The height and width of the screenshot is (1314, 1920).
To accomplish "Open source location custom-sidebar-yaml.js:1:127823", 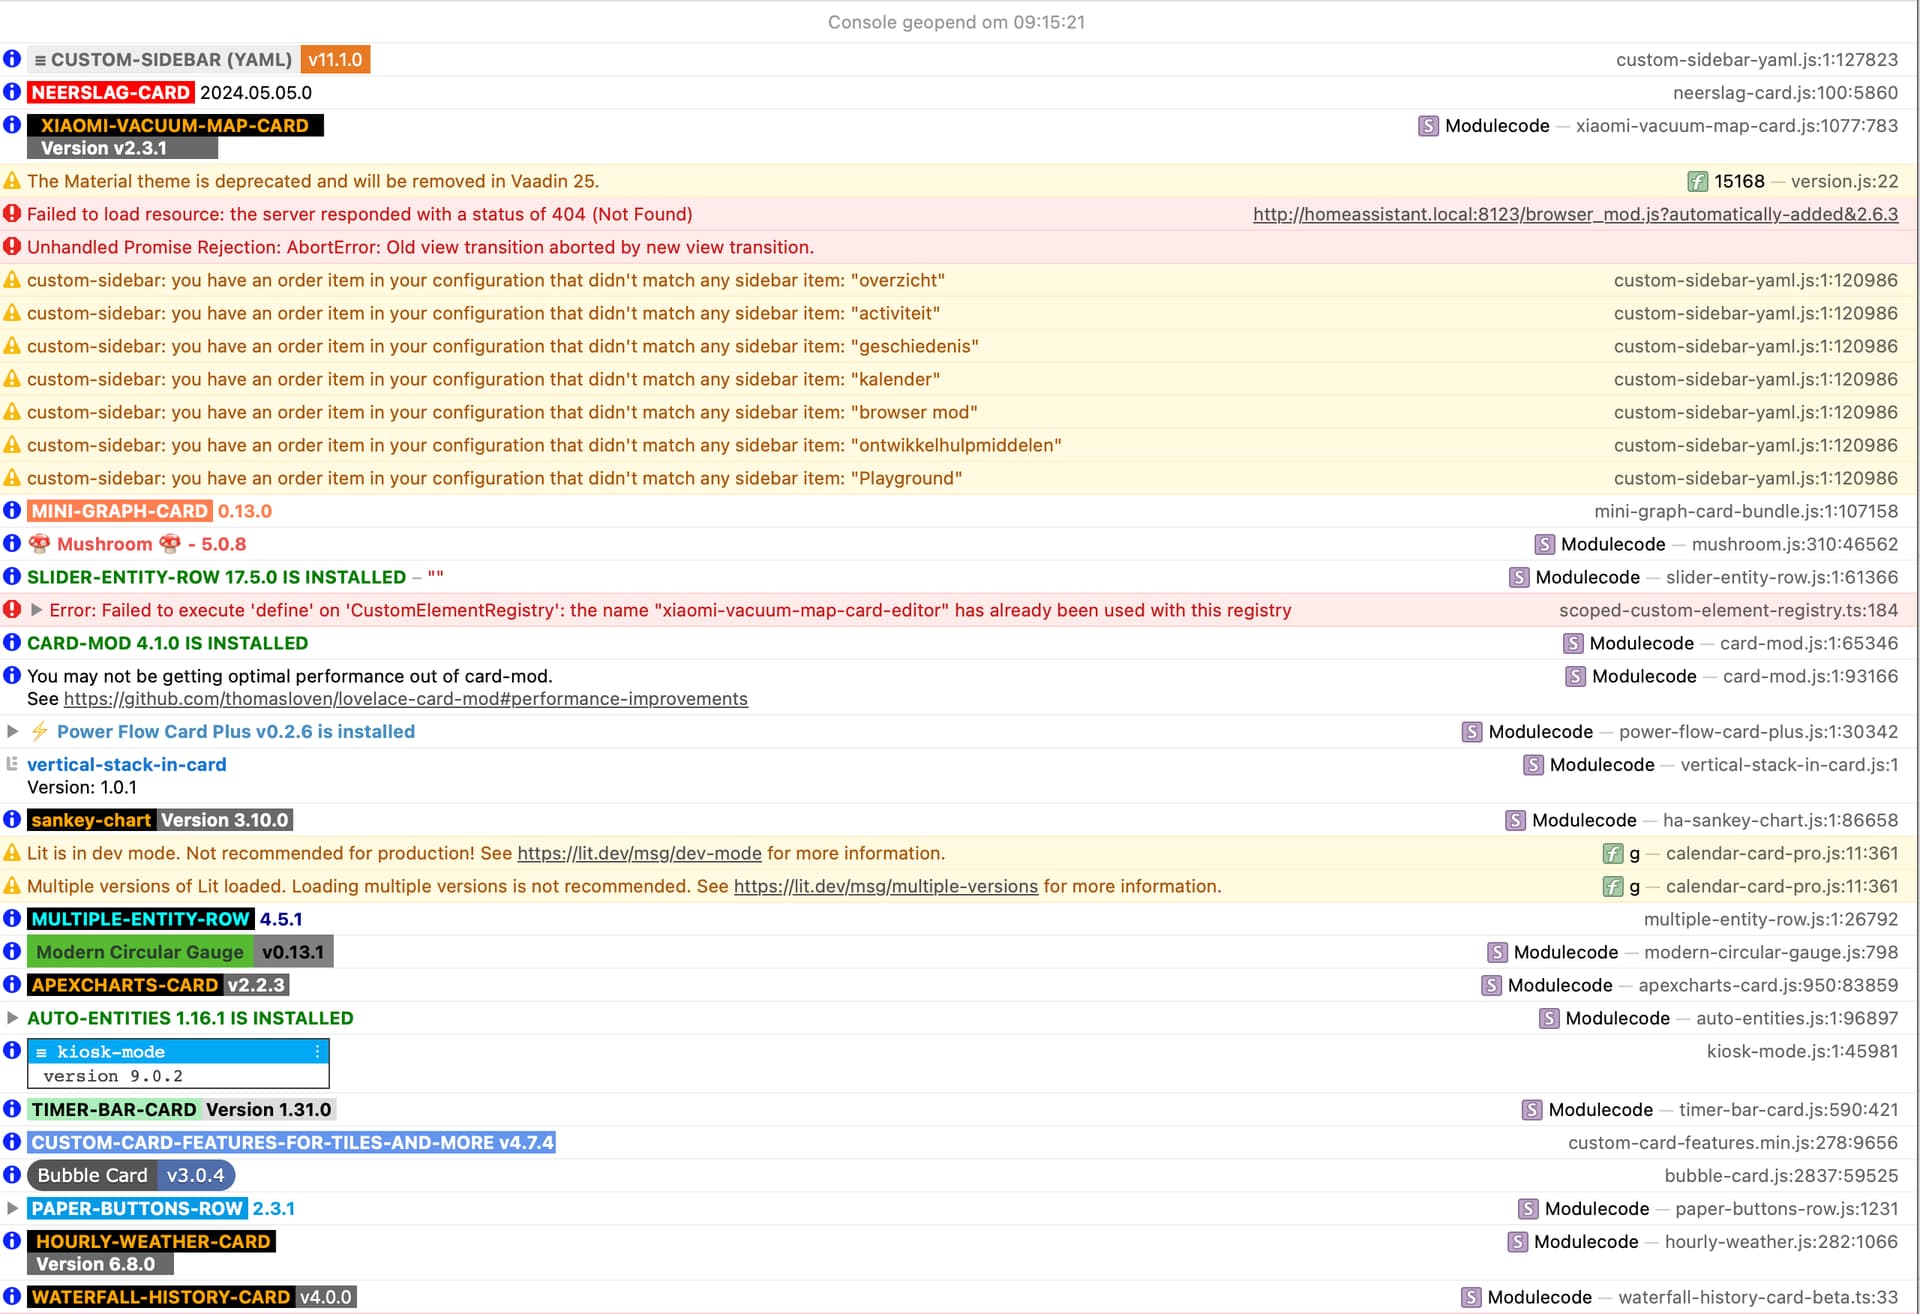I will coord(1756,60).
